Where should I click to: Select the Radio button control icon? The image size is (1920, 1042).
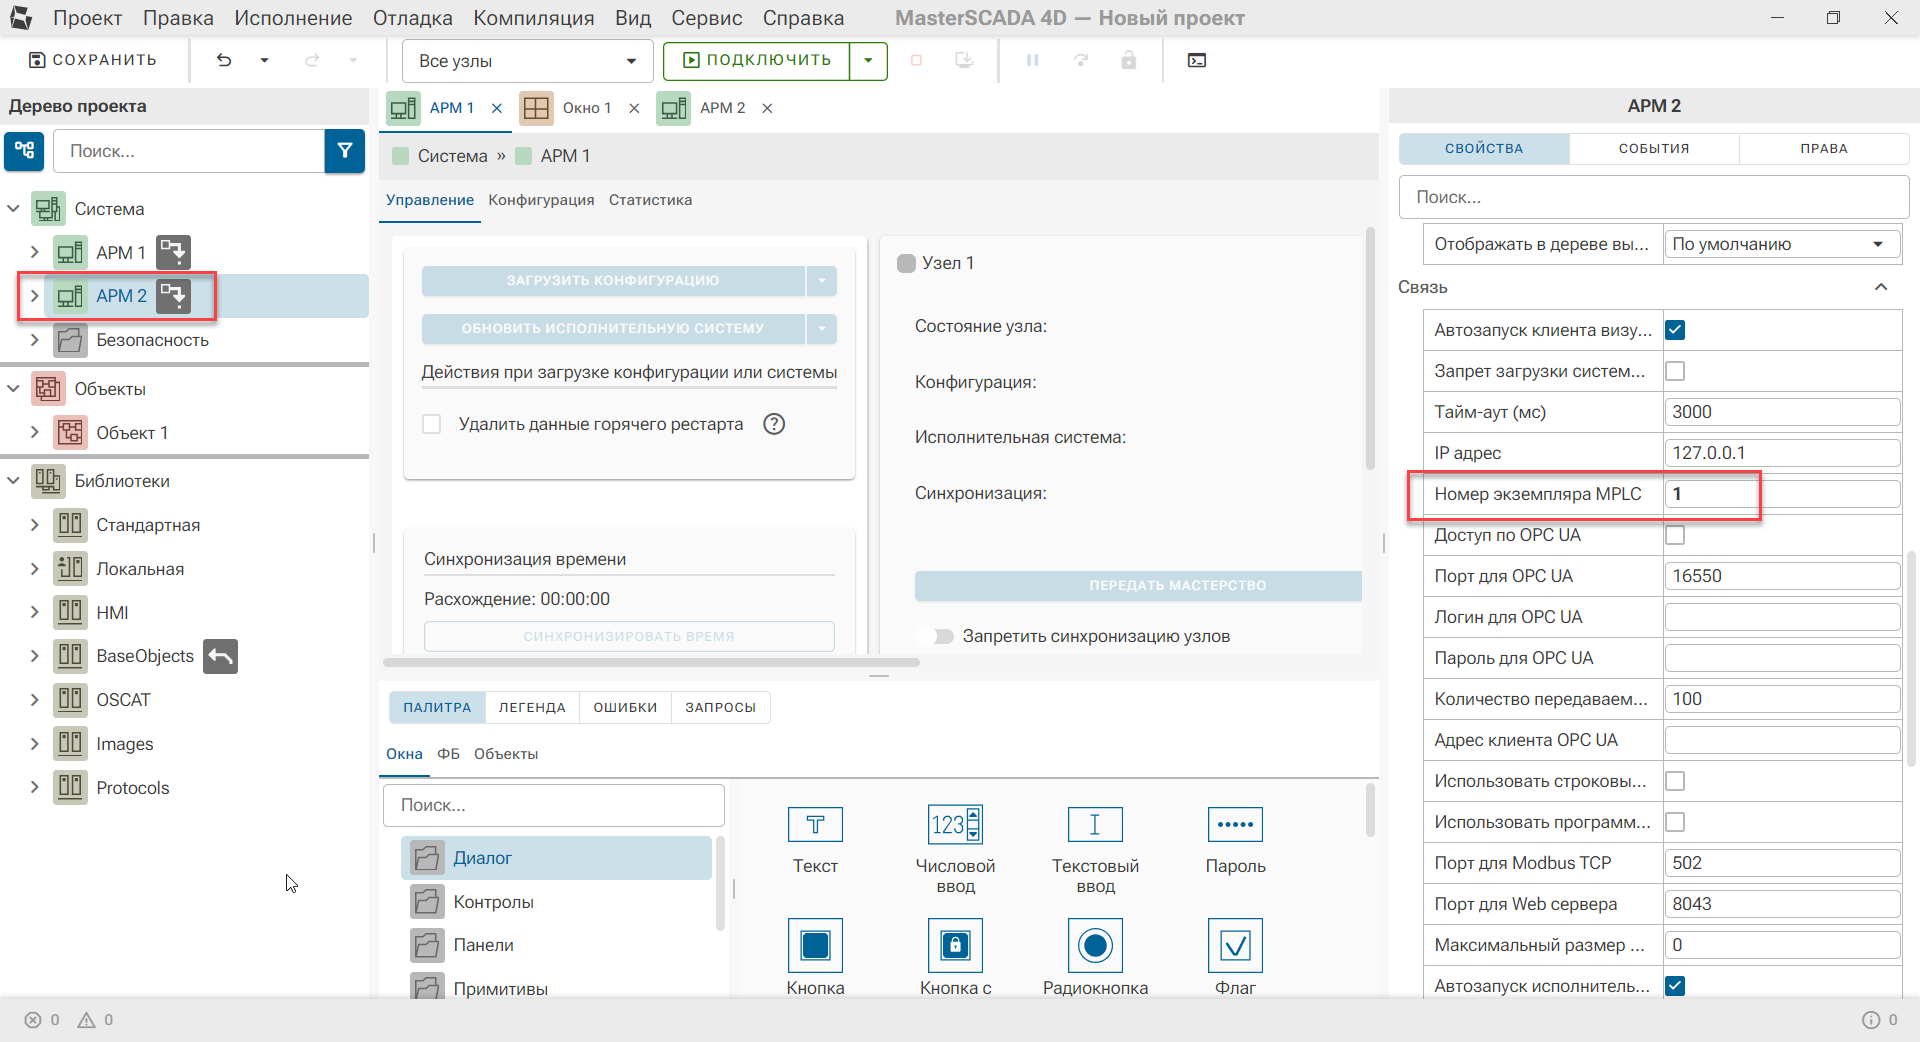pyautogui.click(x=1095, y=945)
